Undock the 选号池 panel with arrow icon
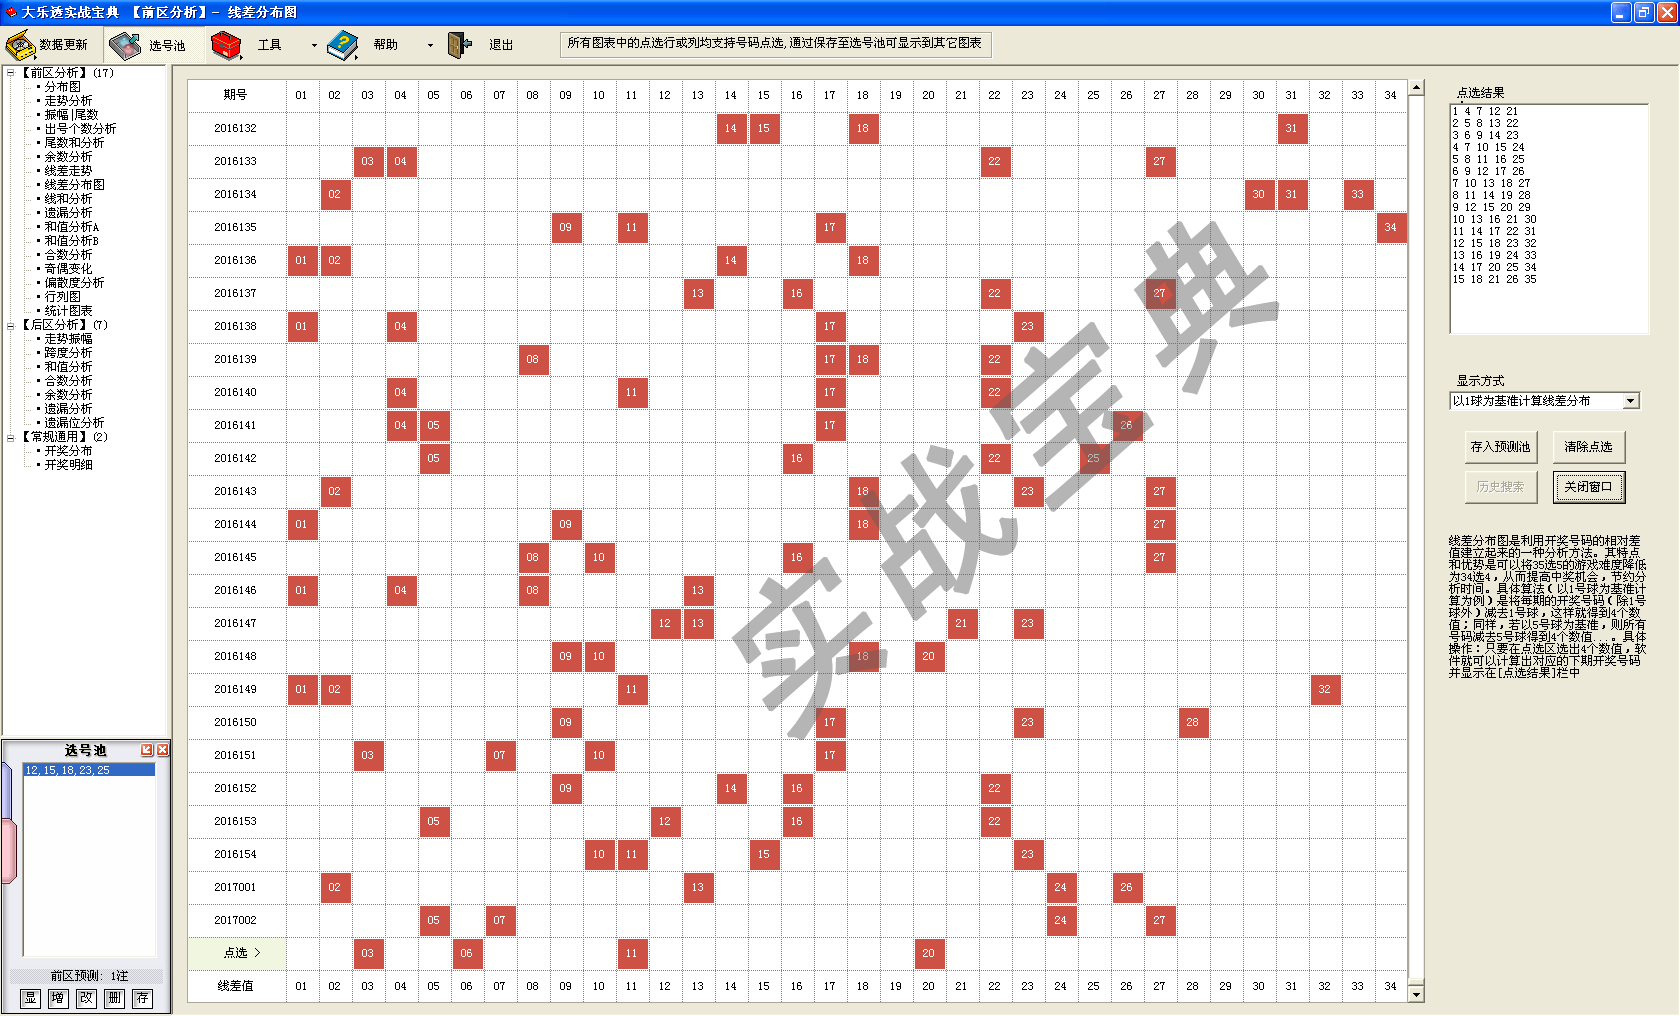The width and height of the screenshot is (1680, 1016). [x=147, y=750]
